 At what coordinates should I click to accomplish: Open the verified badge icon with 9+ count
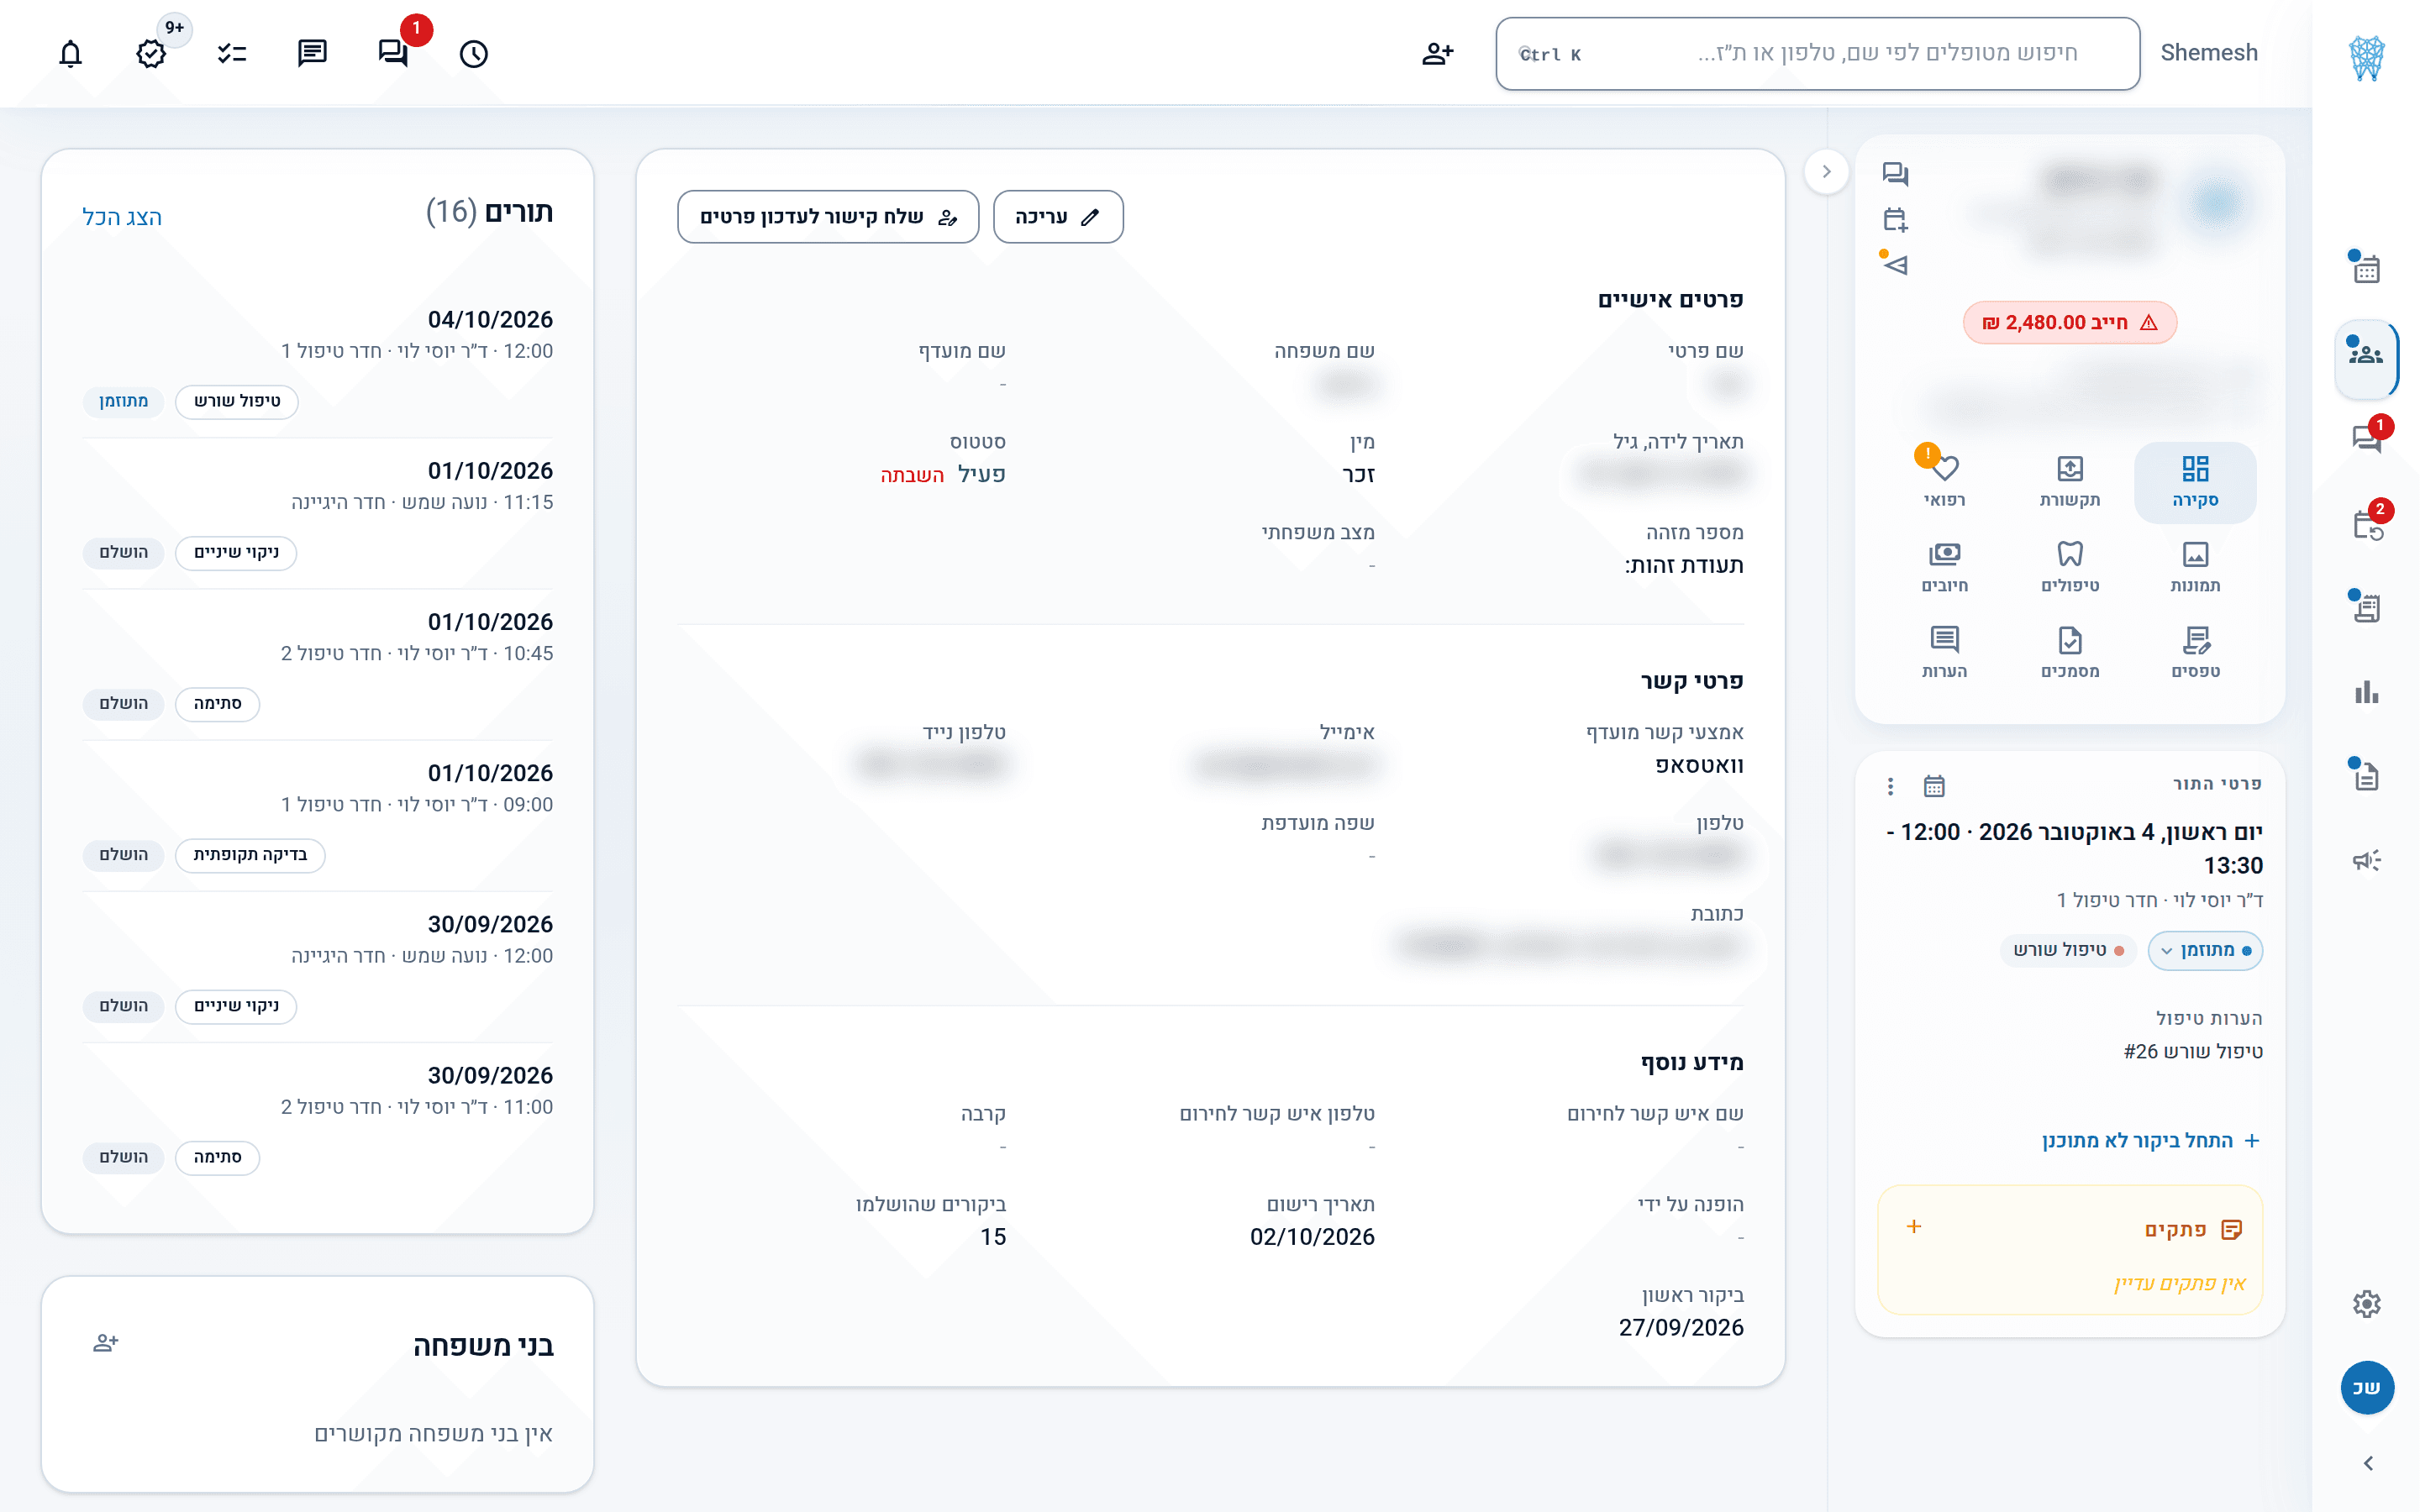point(151,53)
